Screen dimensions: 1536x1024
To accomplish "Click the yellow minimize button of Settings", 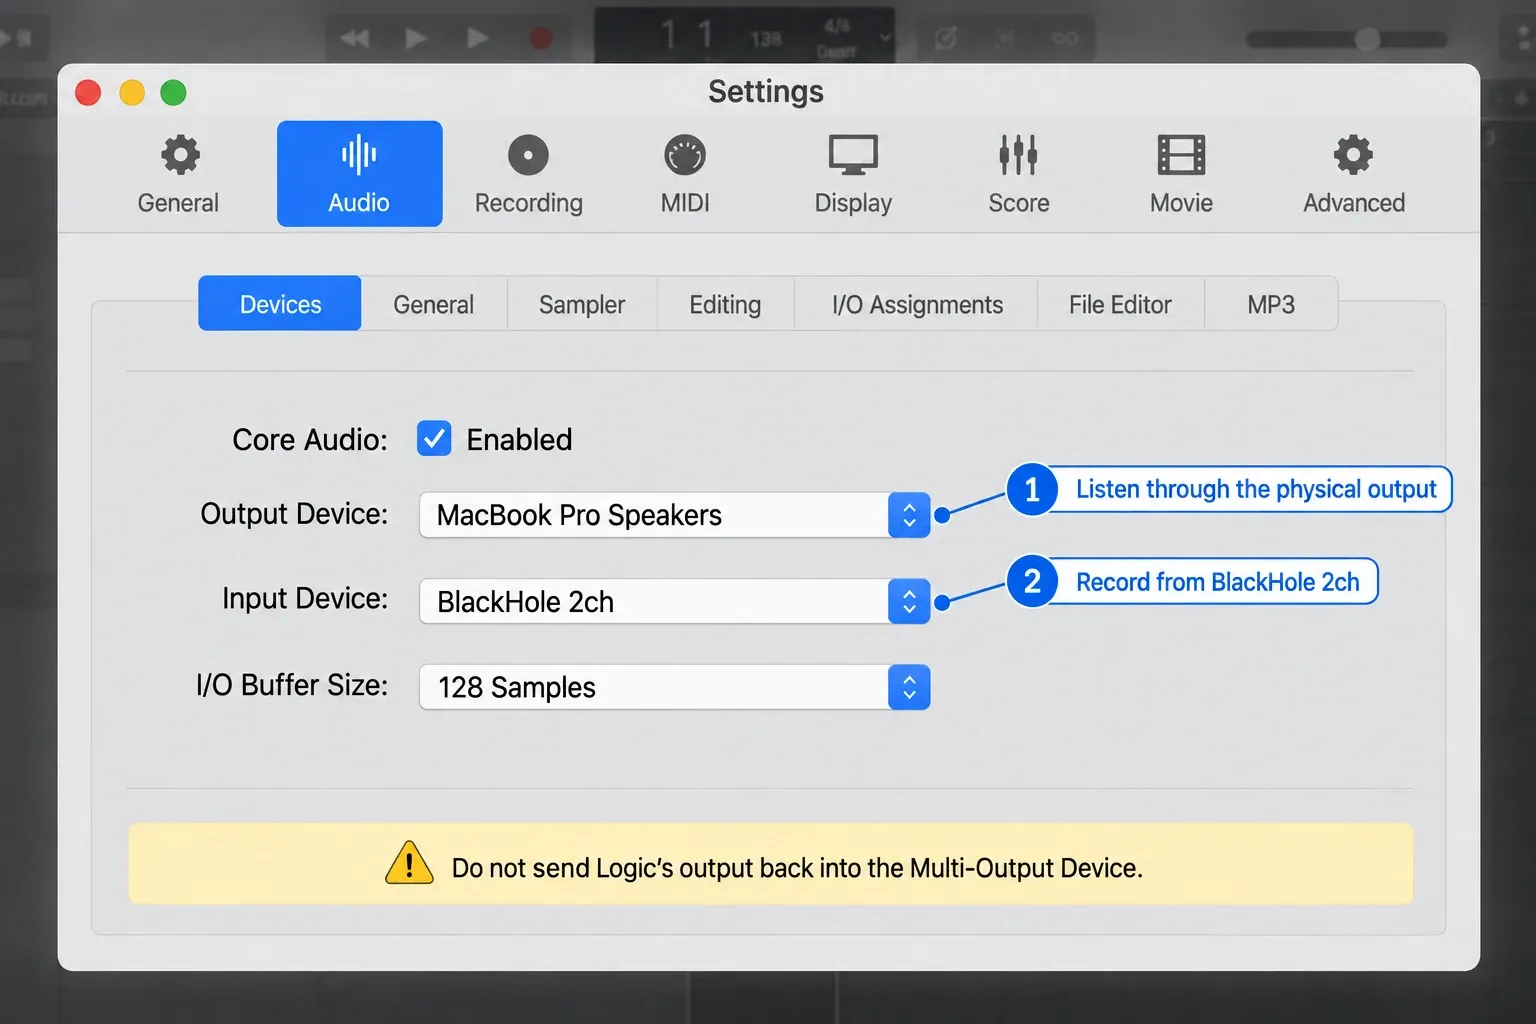I will click(131, 93).
